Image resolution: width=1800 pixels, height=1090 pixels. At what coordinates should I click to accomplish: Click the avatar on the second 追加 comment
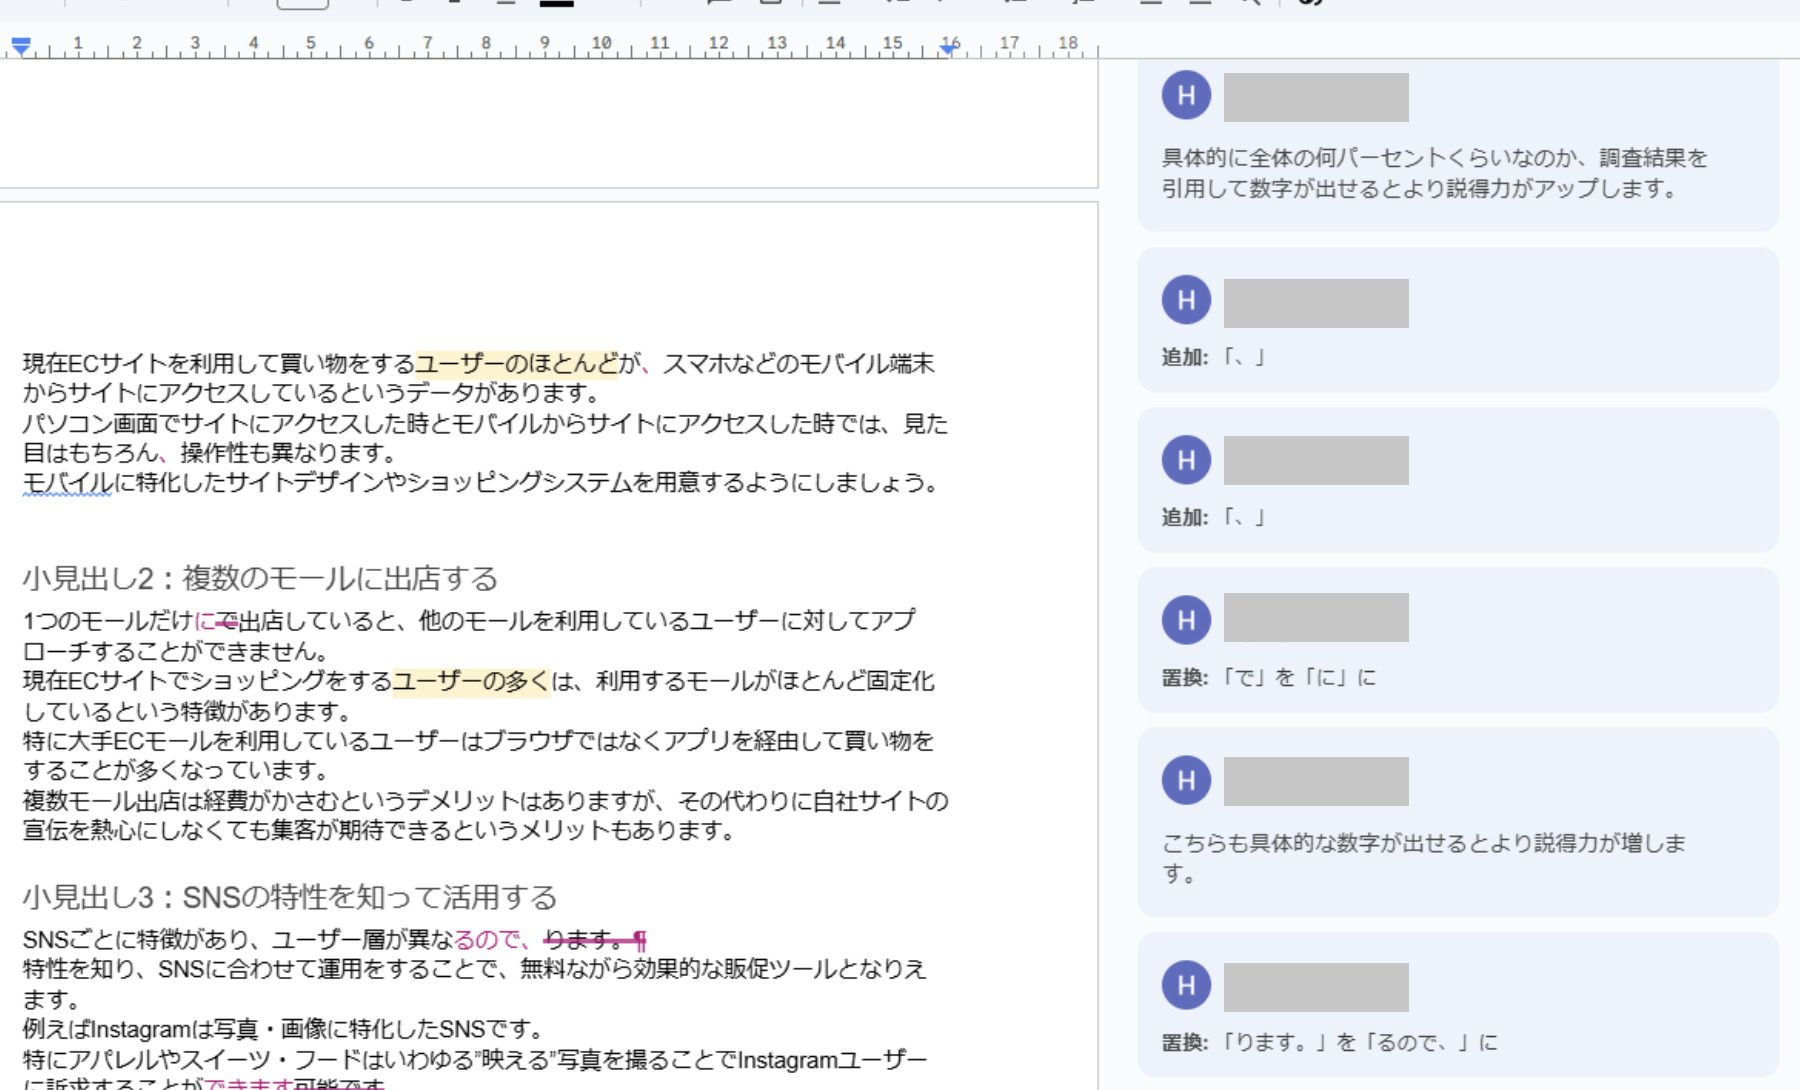tap(1186, 460)
